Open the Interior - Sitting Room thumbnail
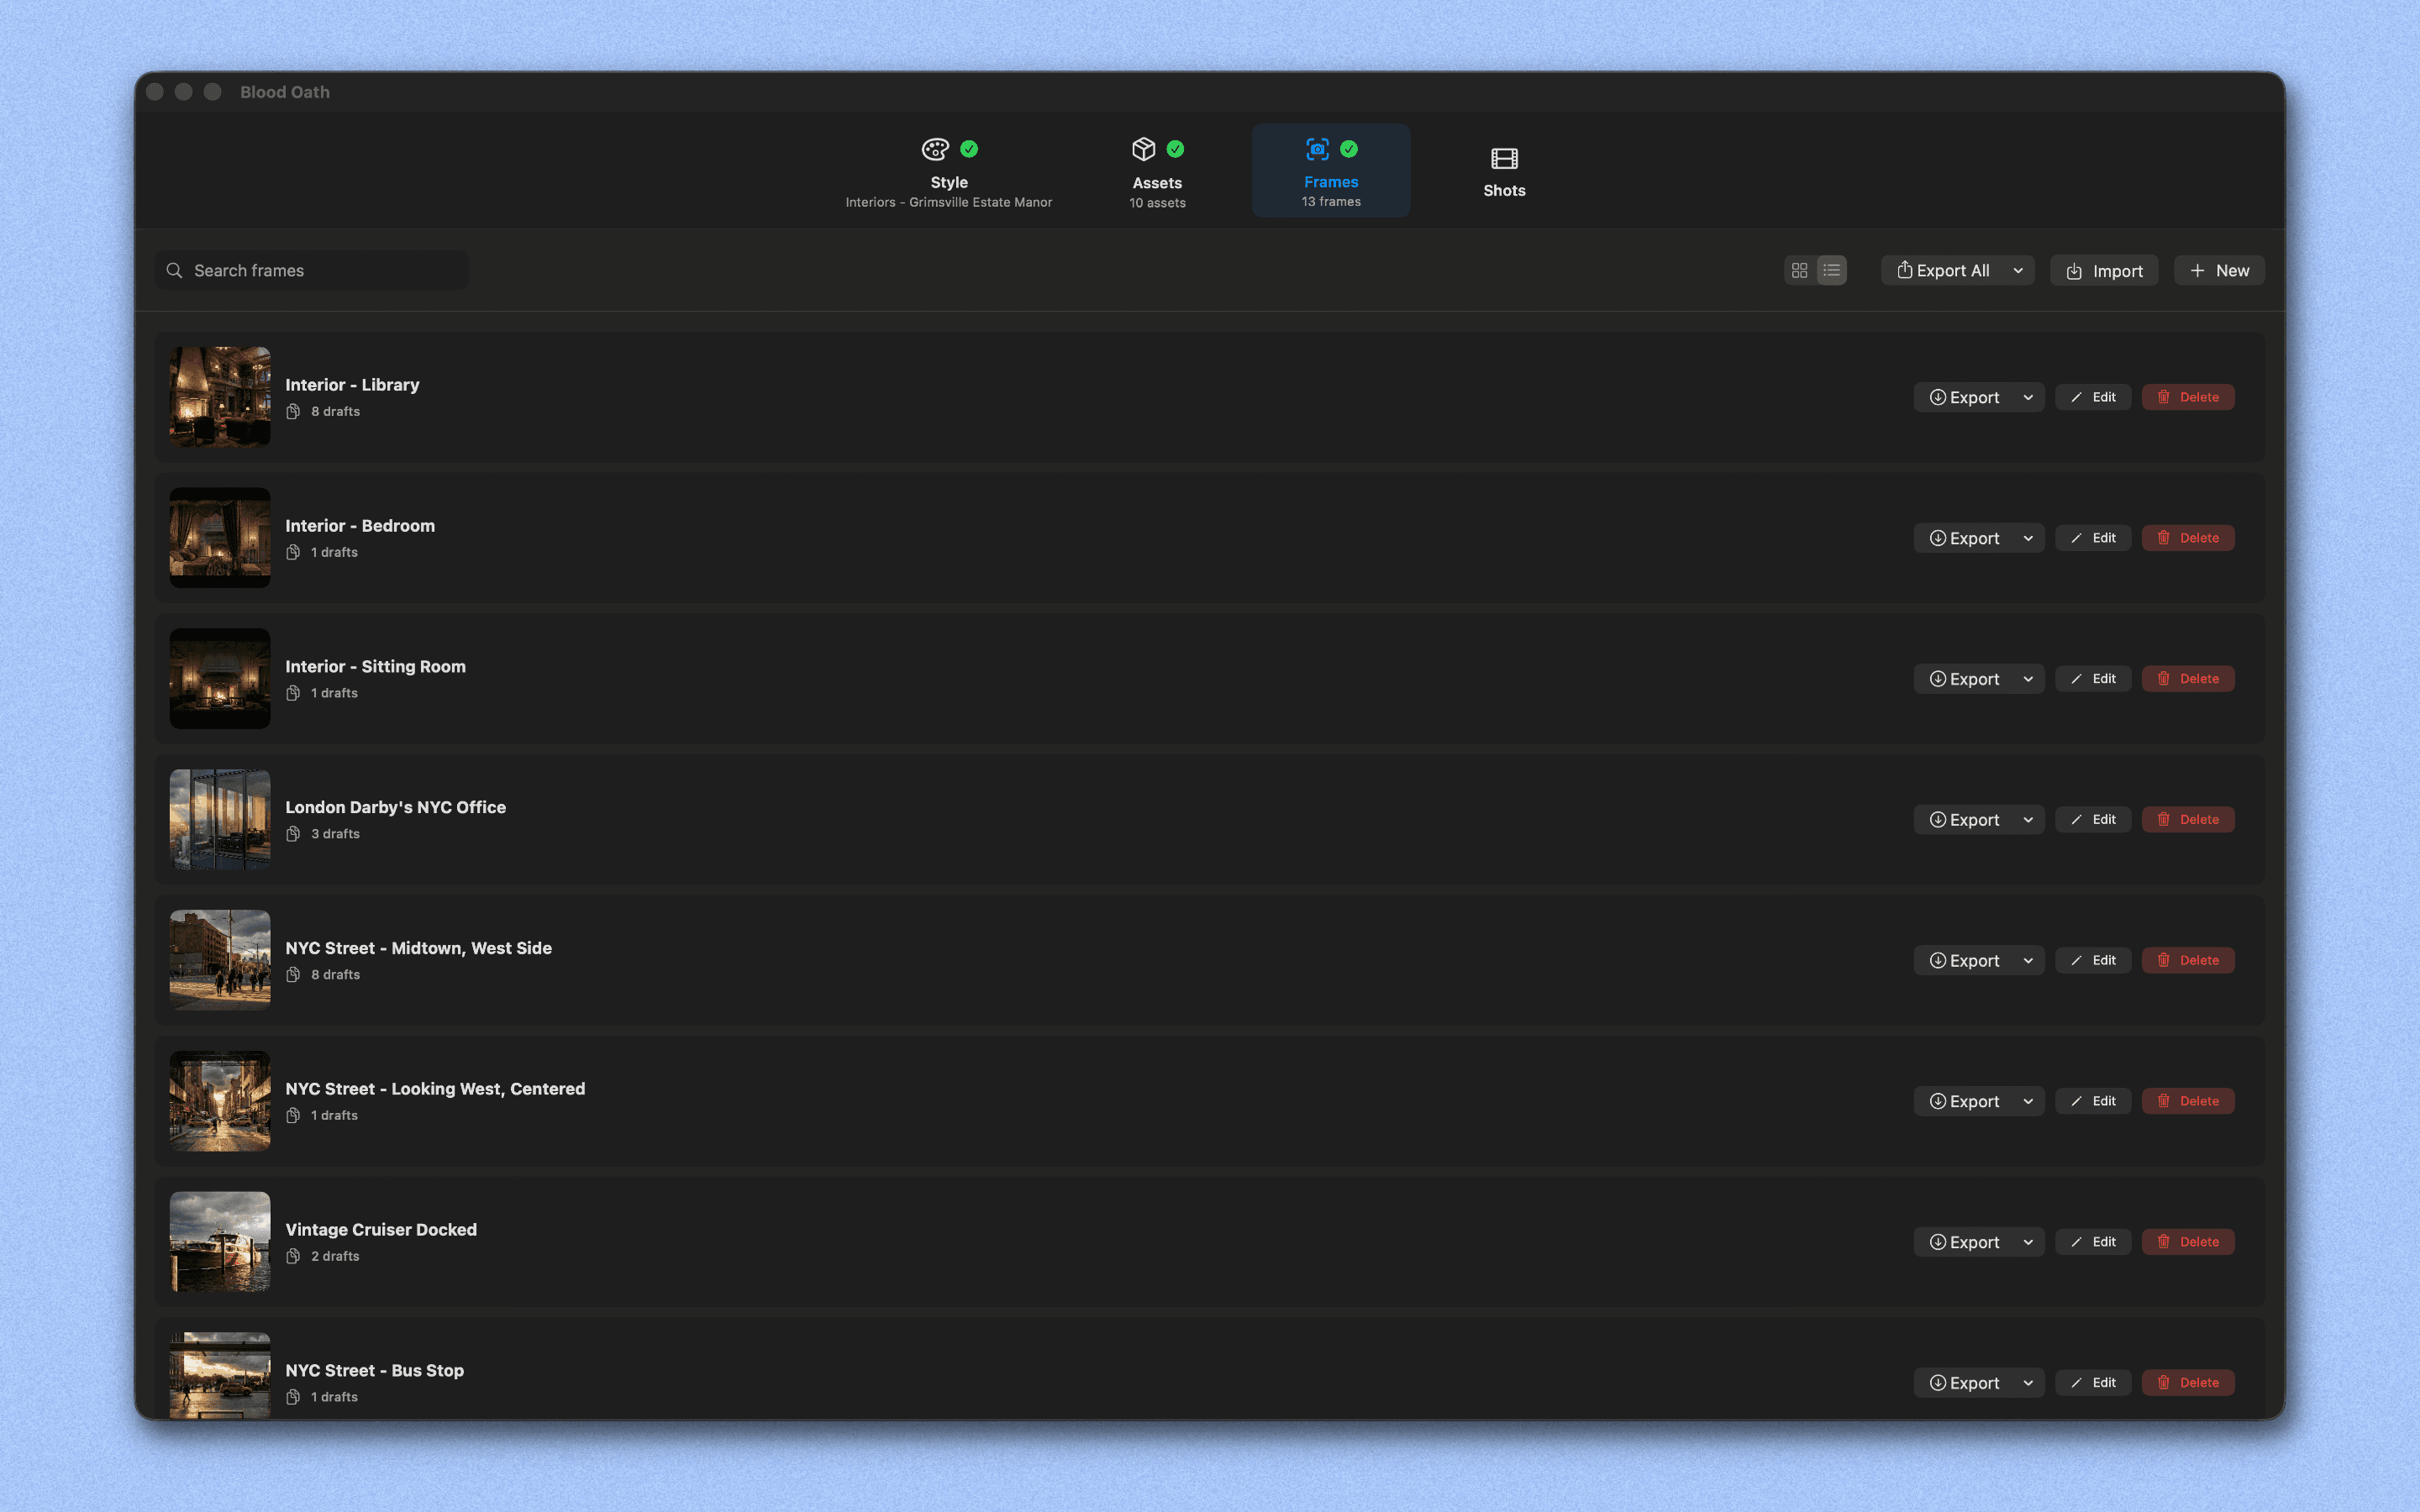The height and width of the screenshot is (1512, 2420). point(219,678)
